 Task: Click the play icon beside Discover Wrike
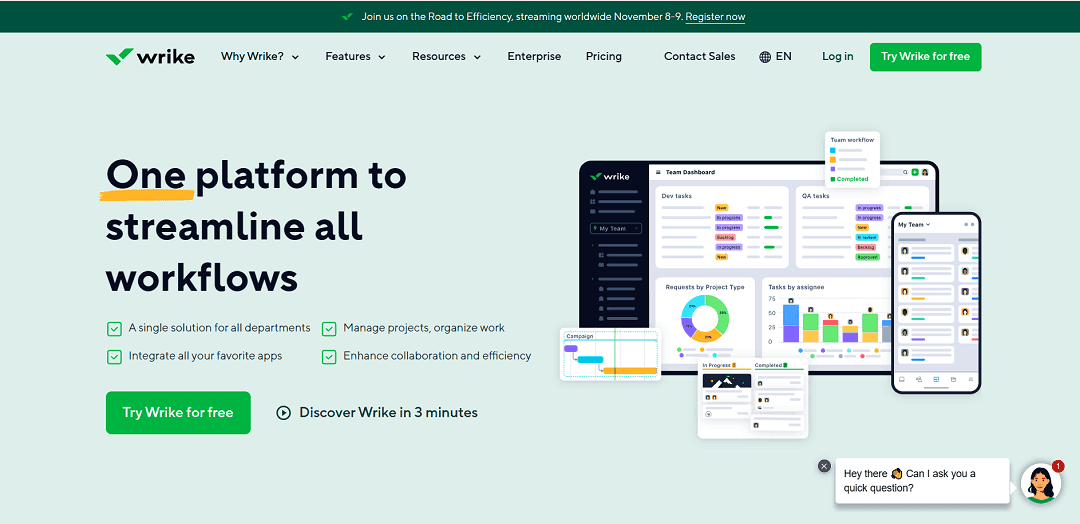pyautogui.click(x=283, y=412)
